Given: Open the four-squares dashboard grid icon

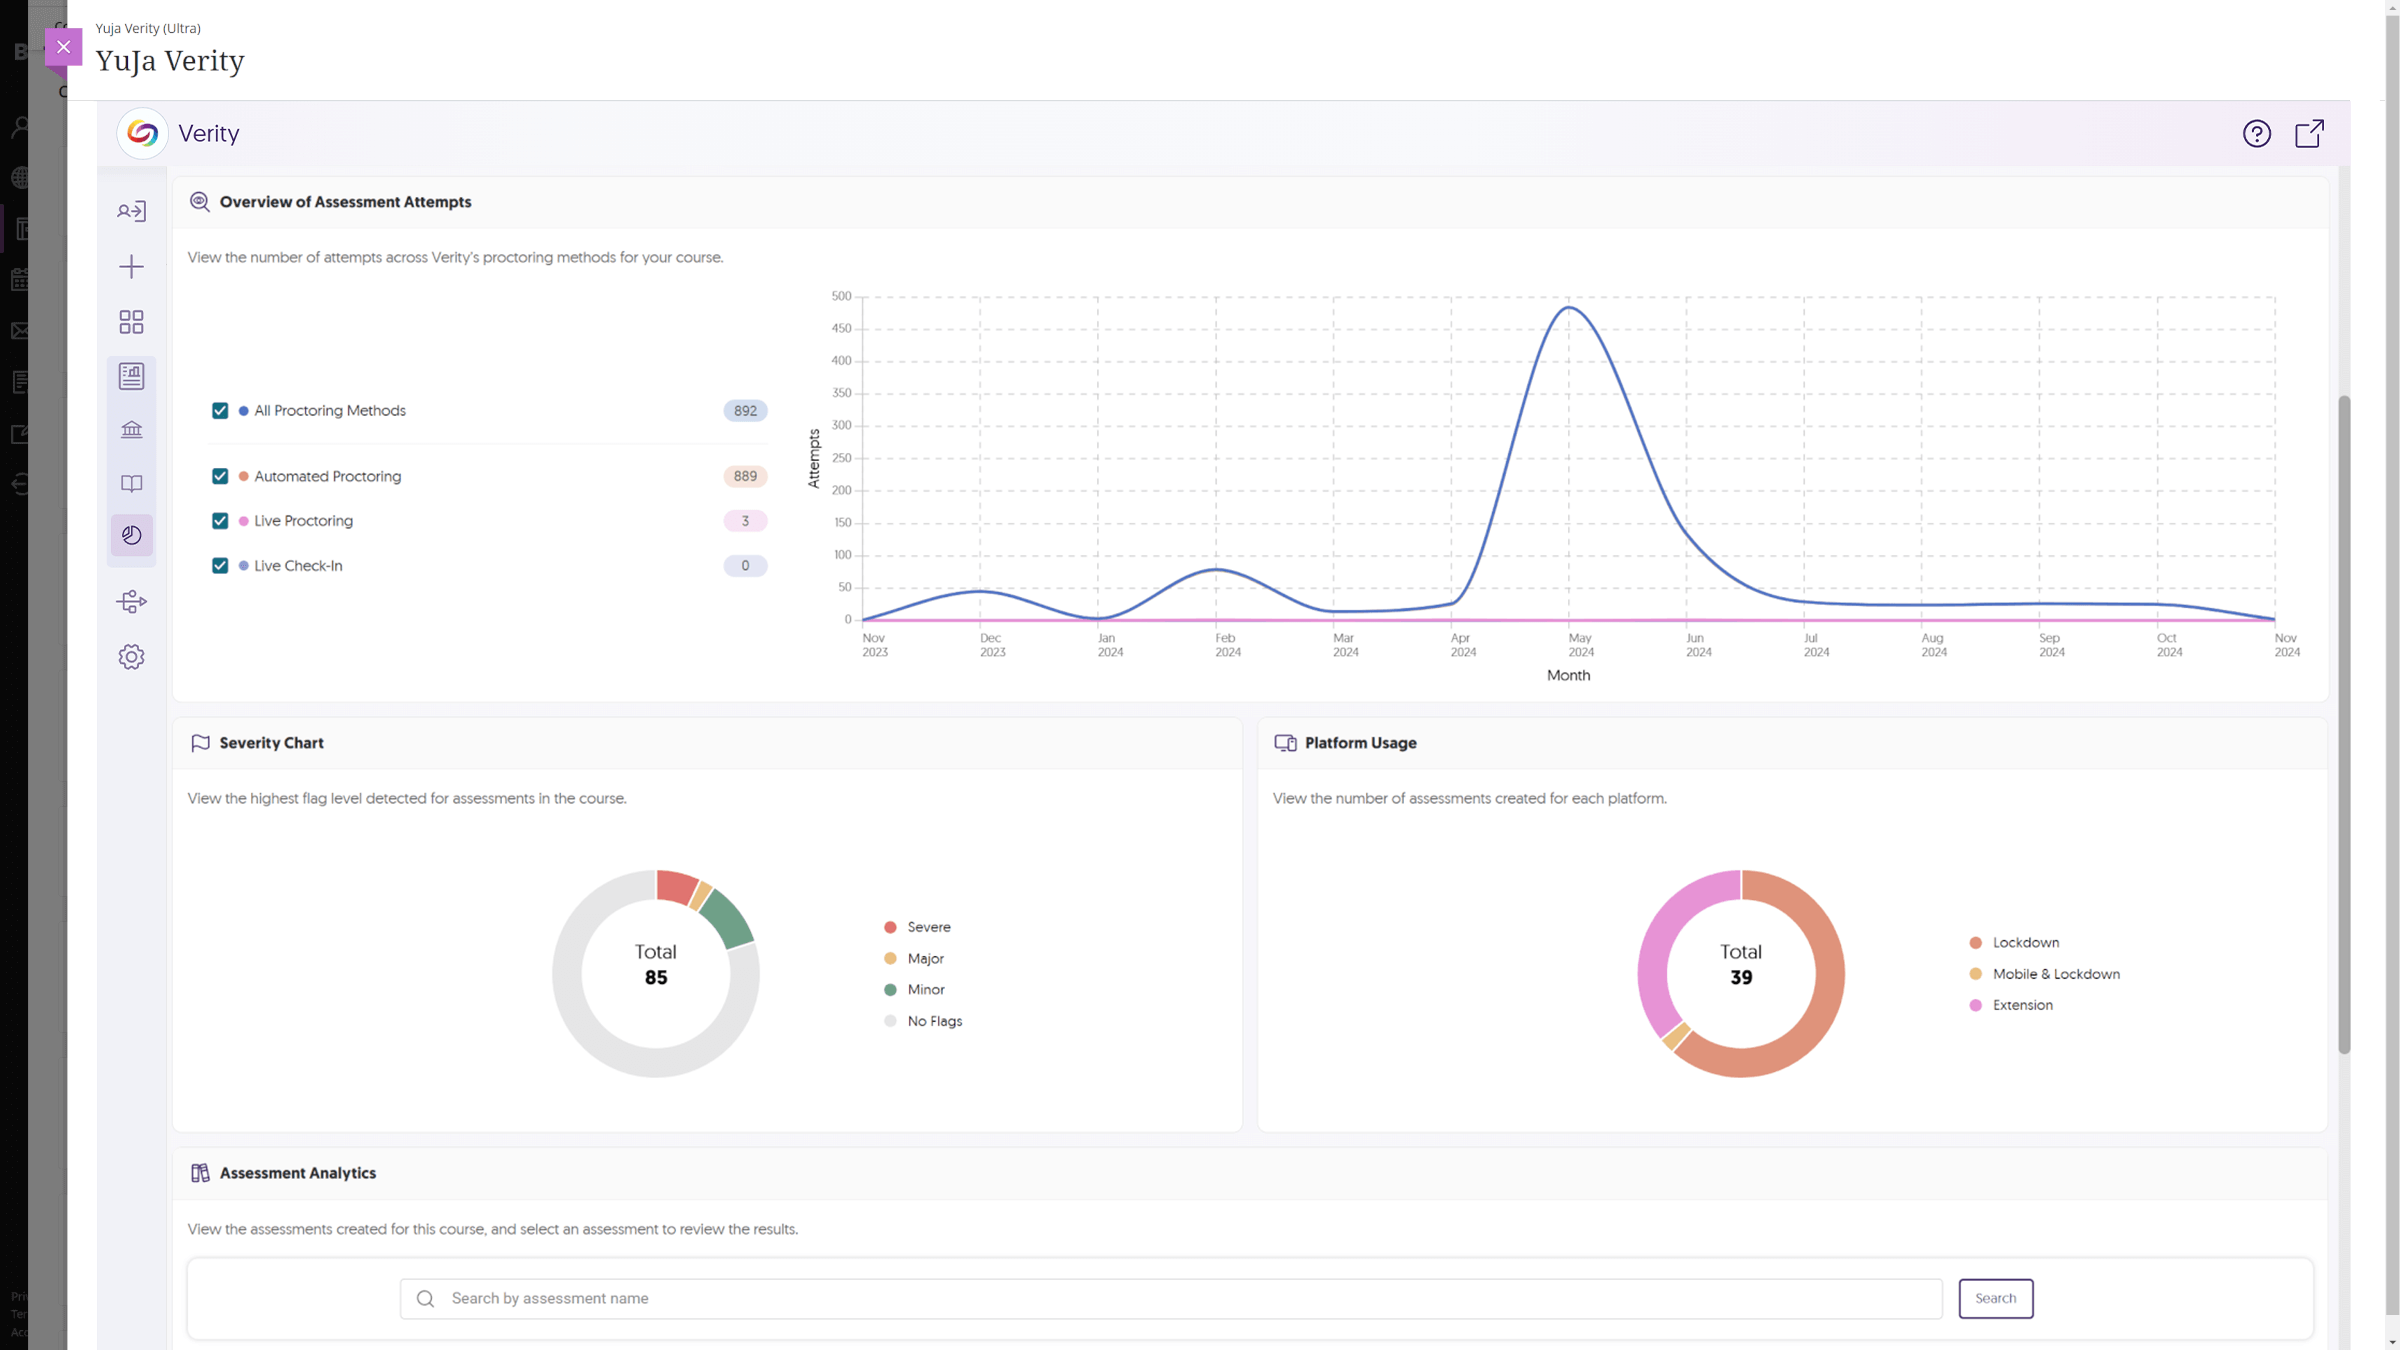Looking at the screenshot, I should [x=131, y=321].
